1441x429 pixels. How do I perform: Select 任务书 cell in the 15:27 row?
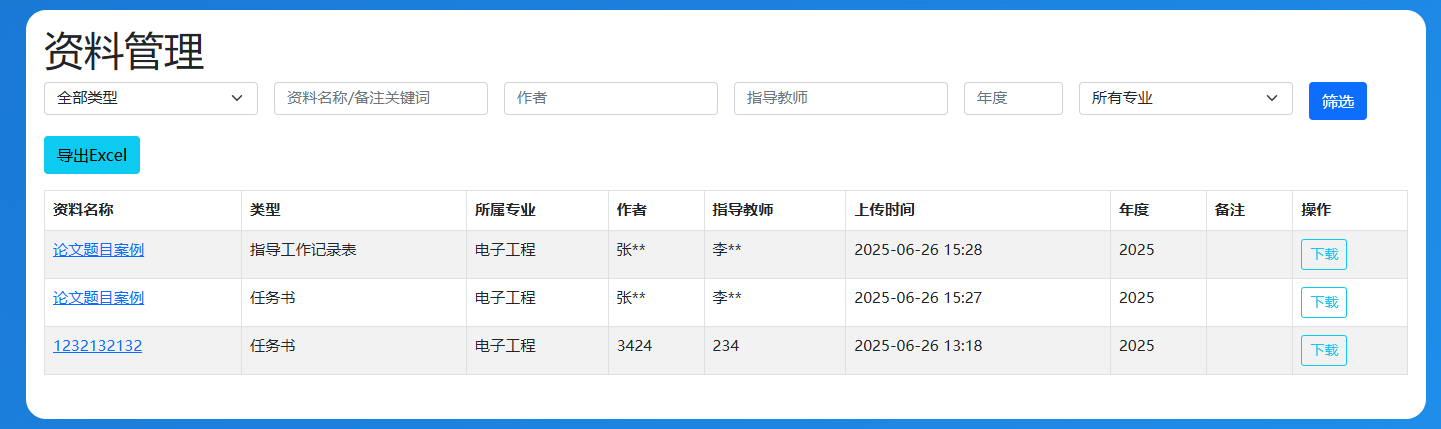(354, 302)
